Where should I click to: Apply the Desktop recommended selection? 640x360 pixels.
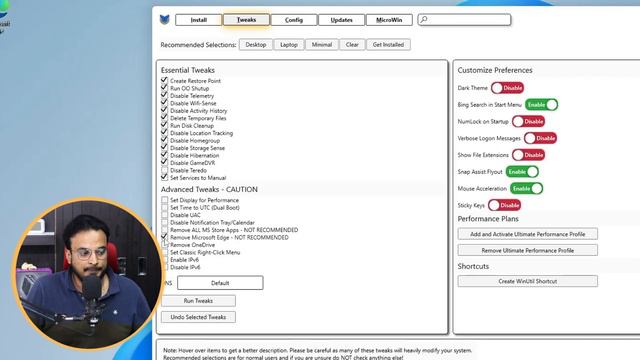[x=256, y=44]
